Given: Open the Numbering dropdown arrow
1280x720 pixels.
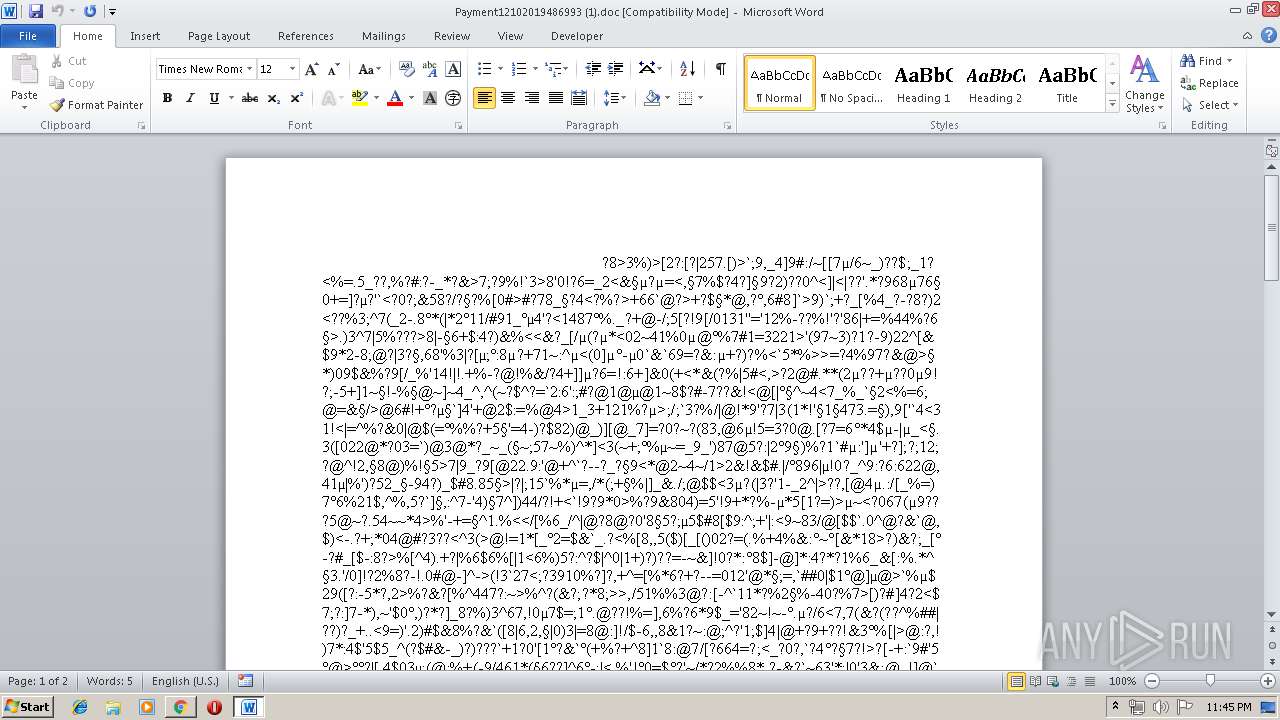Looking at the screenshot, I should click(537, 69).
